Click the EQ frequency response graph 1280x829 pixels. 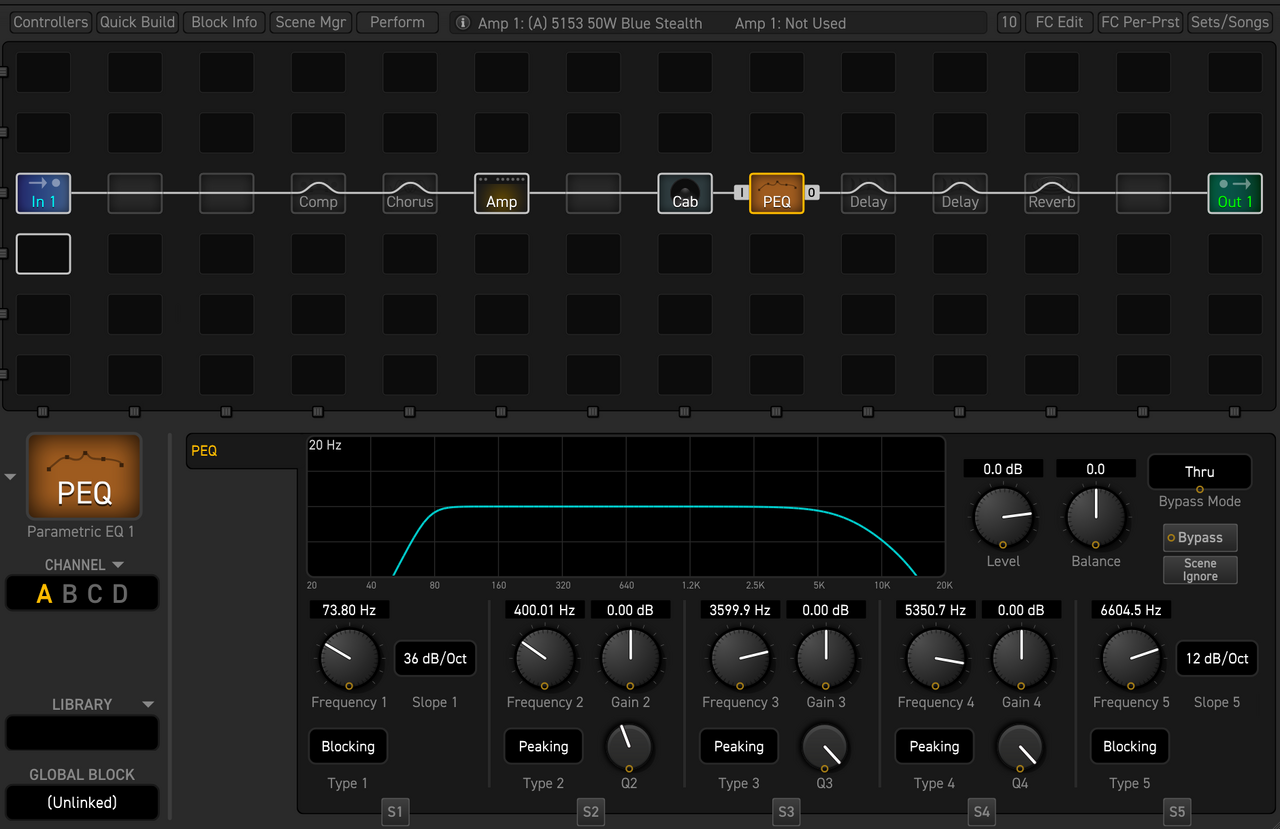pyautogui.click(x=626, y=506)
